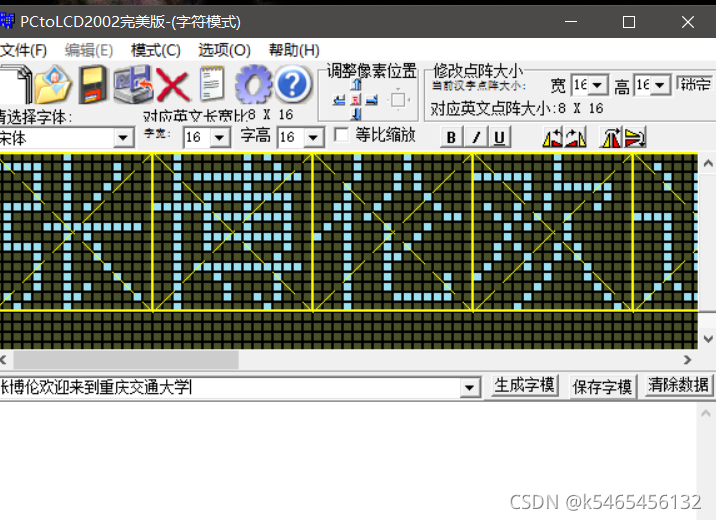Click the save-as disk icon with arrow
Screen dimensions: 716x520
(x=132, y=84)
